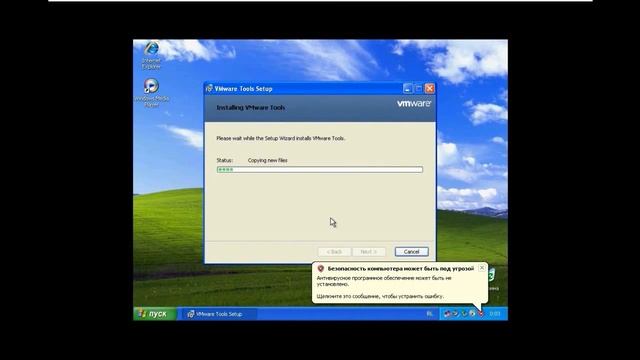Click the RL language indicator on taskbar
This screenshot has width=640, height=360.
tap(429, 313)
